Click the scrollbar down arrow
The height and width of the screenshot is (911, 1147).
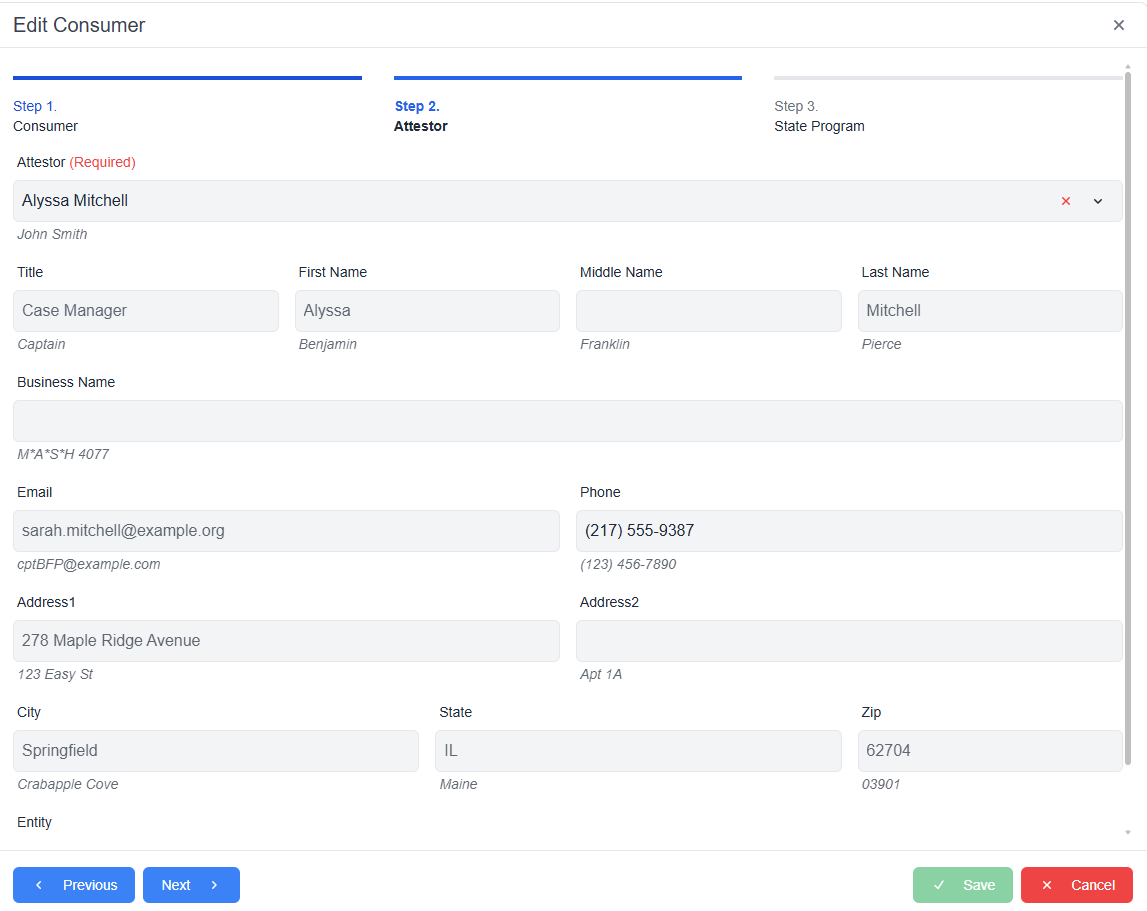1127,832
